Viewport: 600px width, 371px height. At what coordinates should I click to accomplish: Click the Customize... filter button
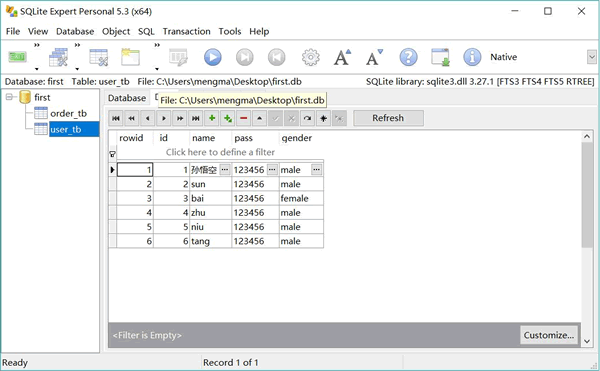coord(549,335)
